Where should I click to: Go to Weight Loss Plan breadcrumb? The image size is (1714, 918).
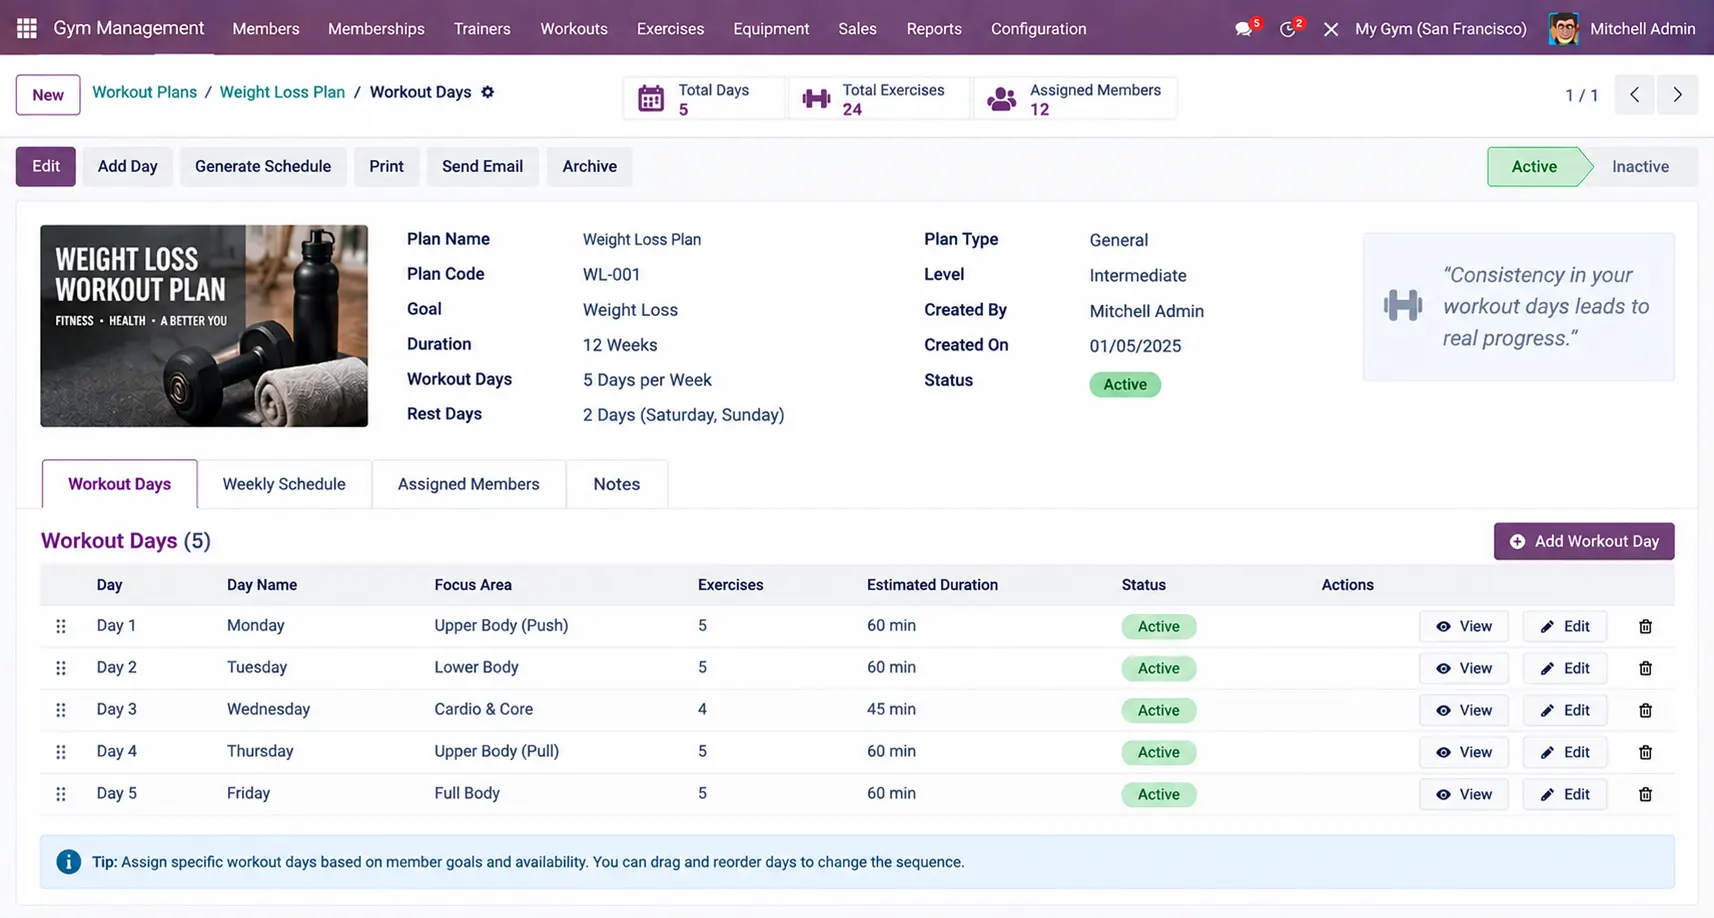282,92
